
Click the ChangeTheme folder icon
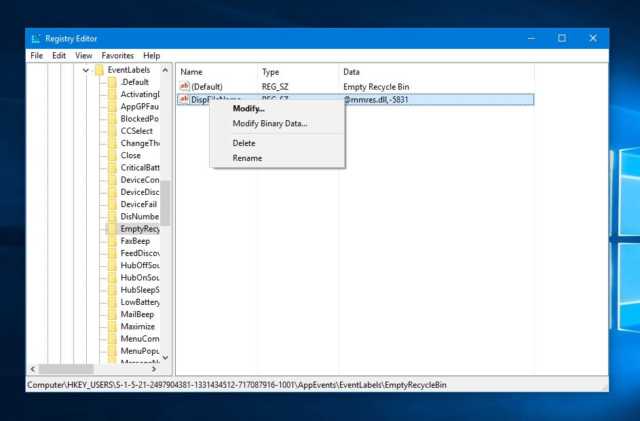pos(113,143)
